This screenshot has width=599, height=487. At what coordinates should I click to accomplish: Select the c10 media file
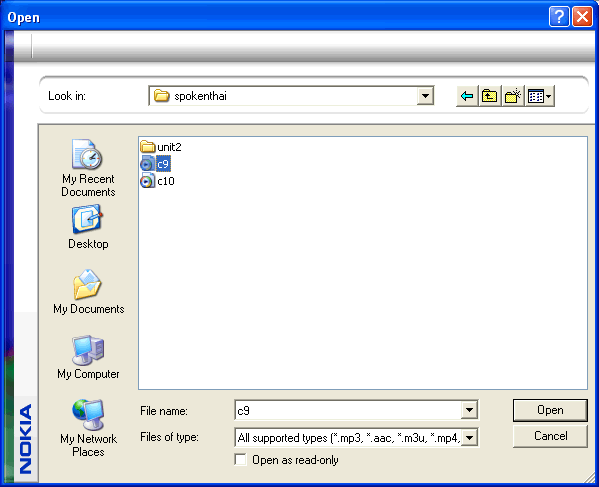[x=157, y=181]
